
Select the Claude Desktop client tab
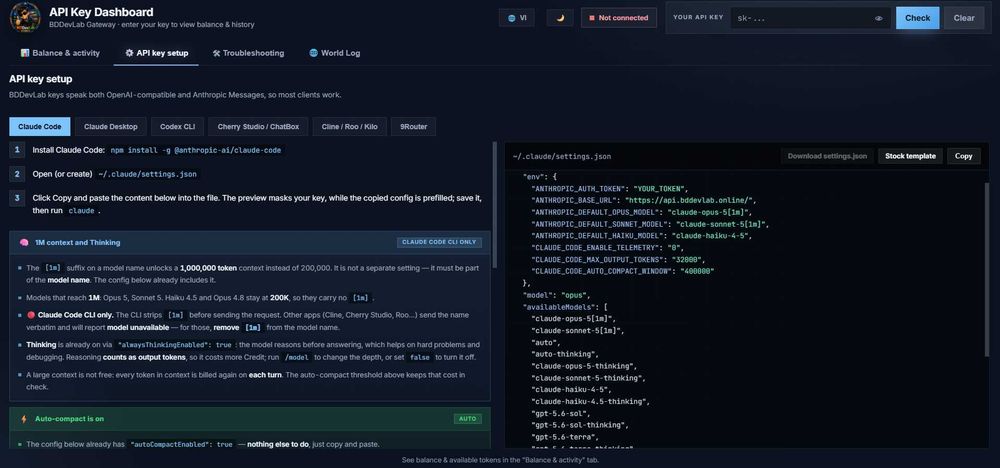tap(110, 126)
